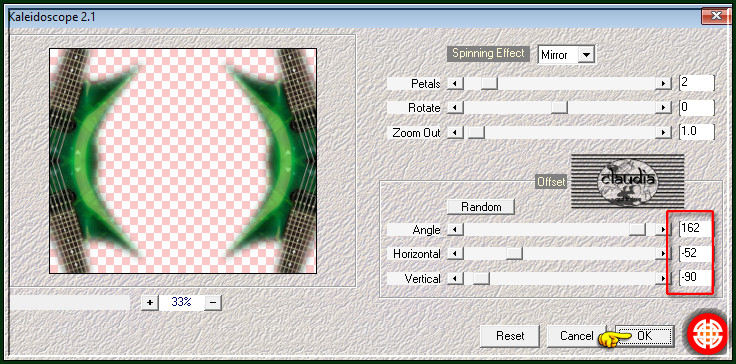Click the Petals left arrow button
Viewport: 736px width, 364px height.
[455, 84]
